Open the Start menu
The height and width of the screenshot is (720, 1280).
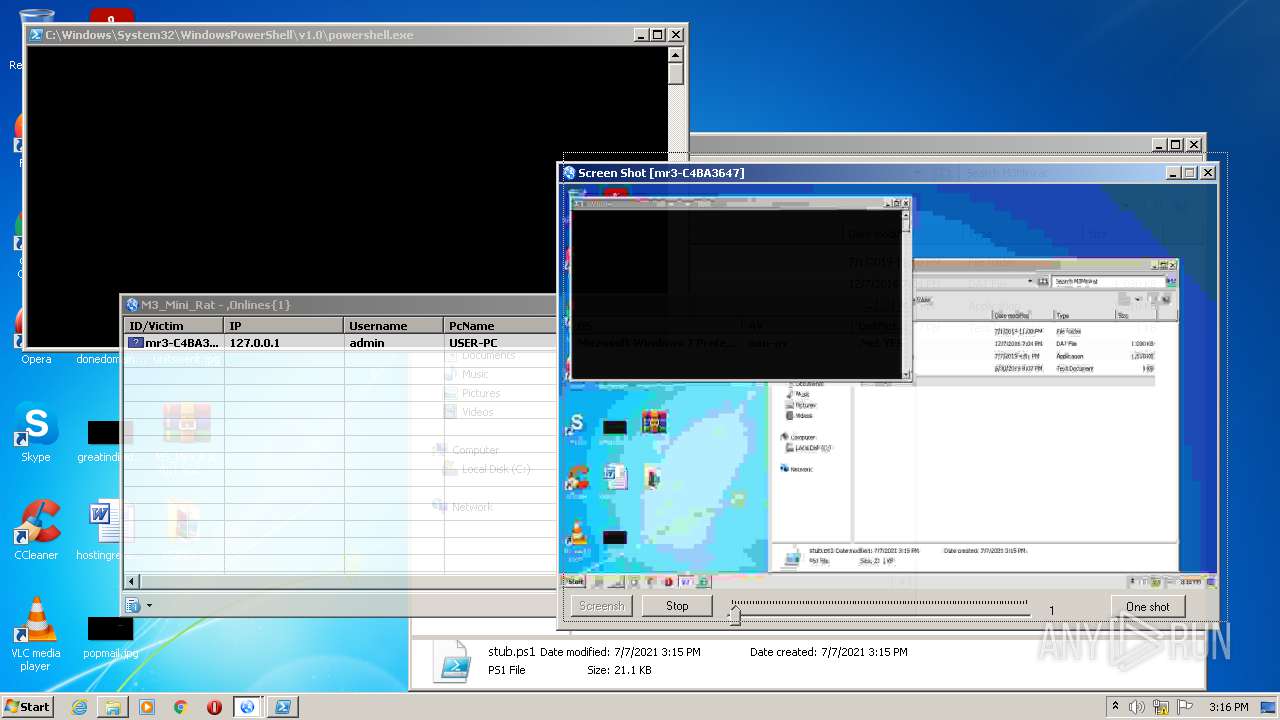(x=27, y=706)
